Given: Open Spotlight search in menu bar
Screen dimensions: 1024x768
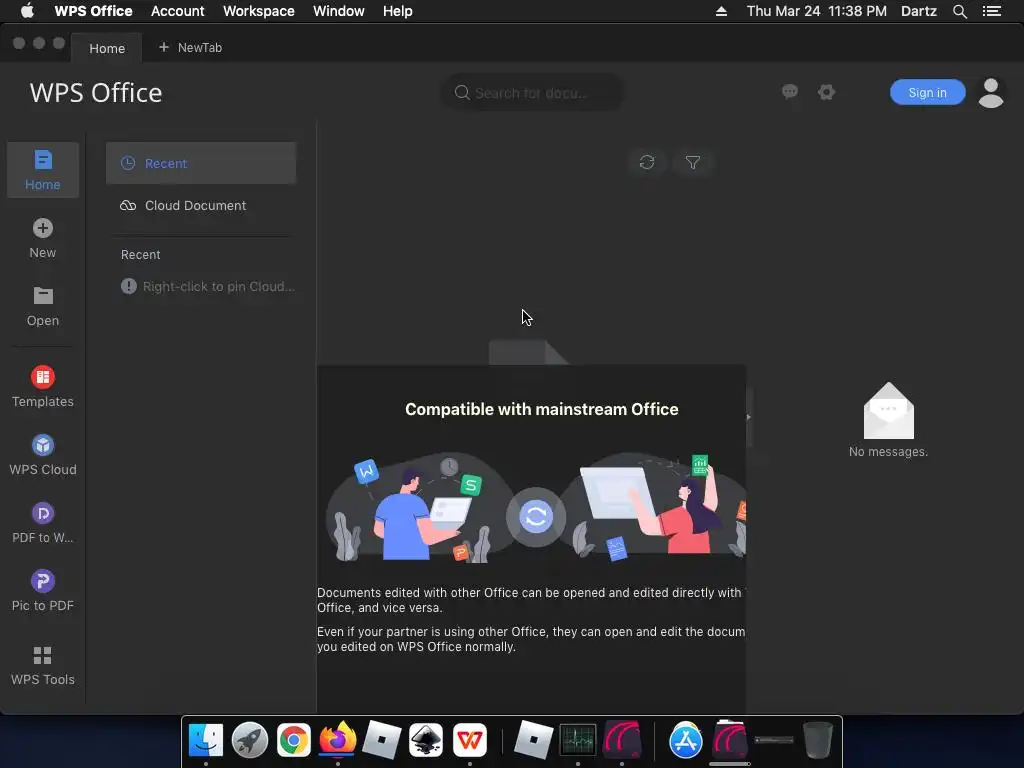Looking at the screenshot, I should point(960,11).
